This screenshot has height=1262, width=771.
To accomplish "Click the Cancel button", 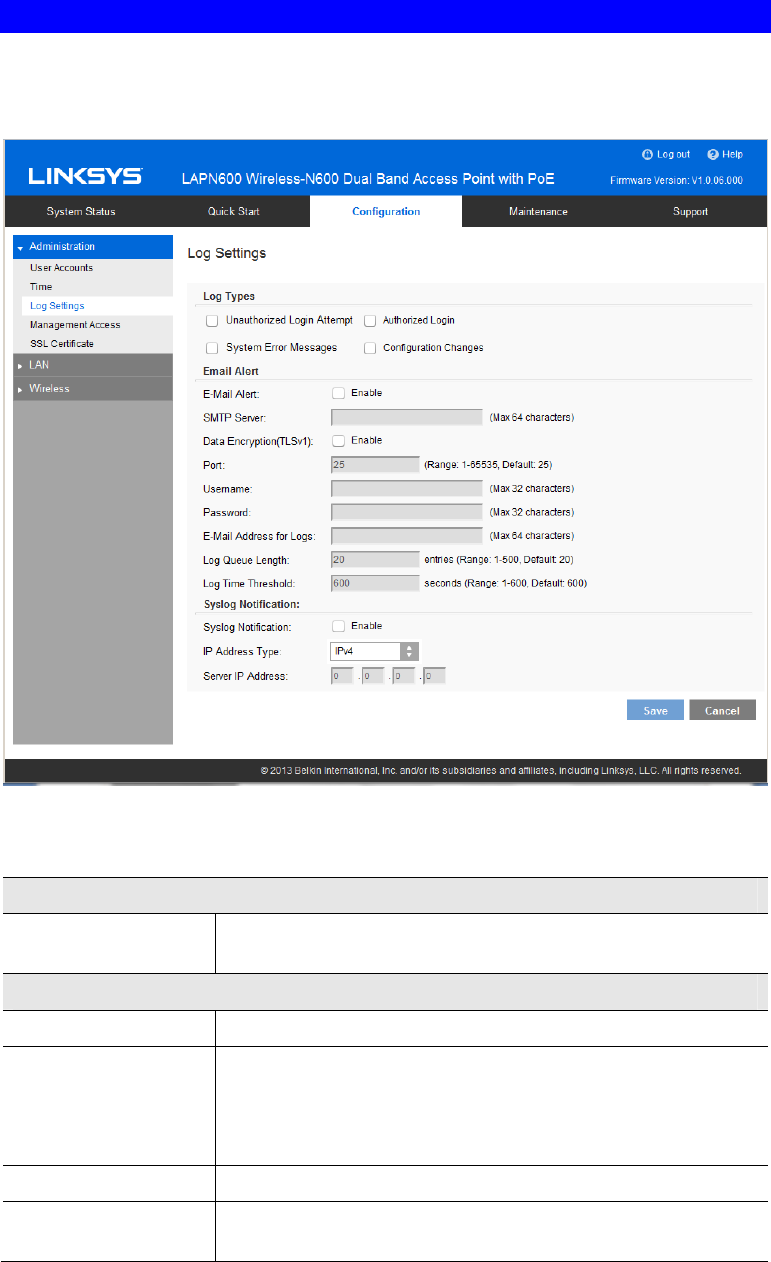I will pyautogui.click(x=722, y=710).
